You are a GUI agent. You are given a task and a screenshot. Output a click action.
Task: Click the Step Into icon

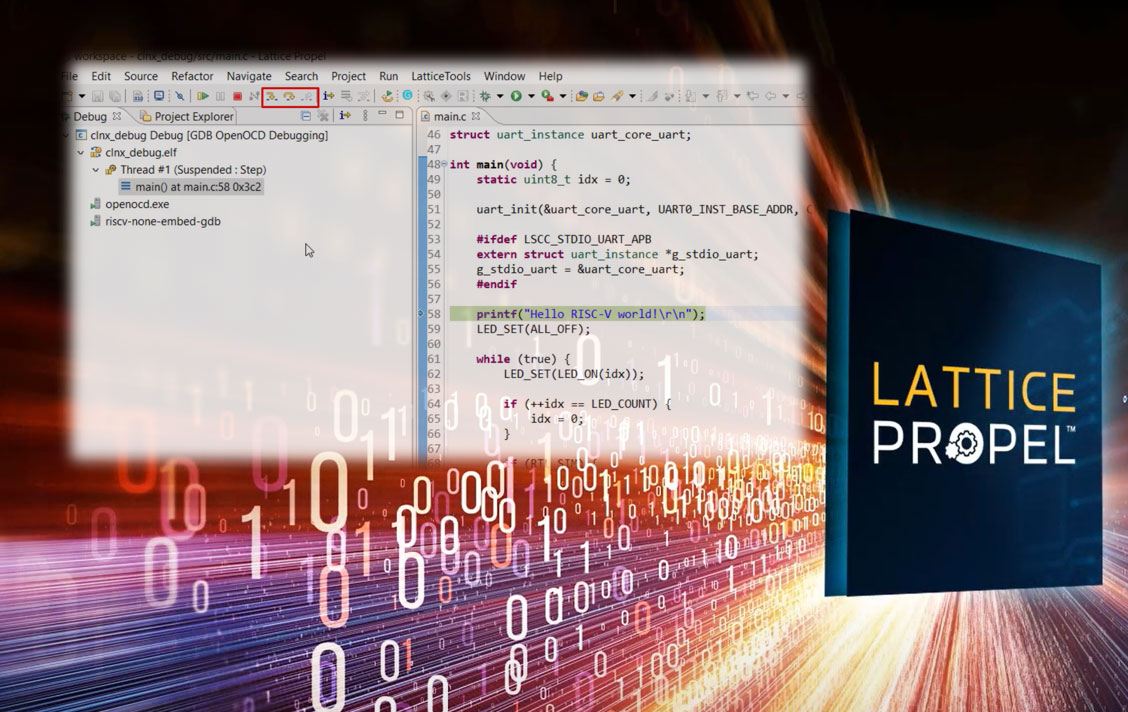pos(271,96)
